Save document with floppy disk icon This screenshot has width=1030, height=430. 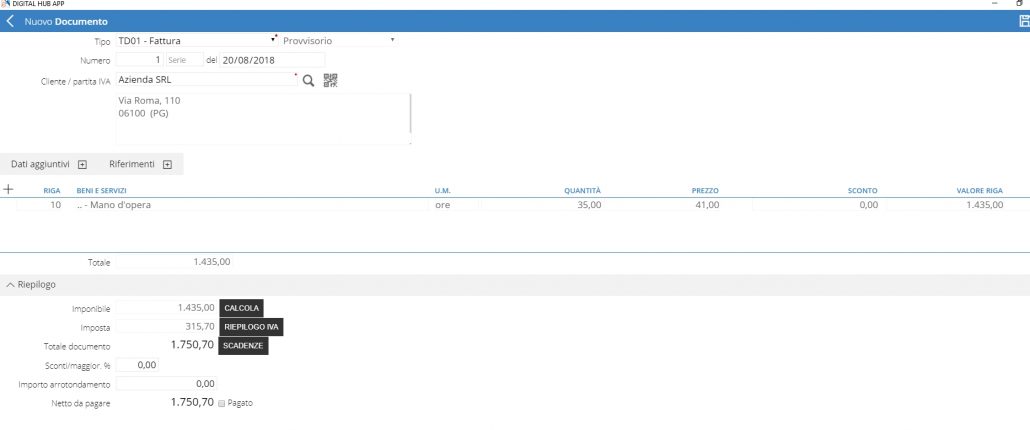coord(1024,22)
